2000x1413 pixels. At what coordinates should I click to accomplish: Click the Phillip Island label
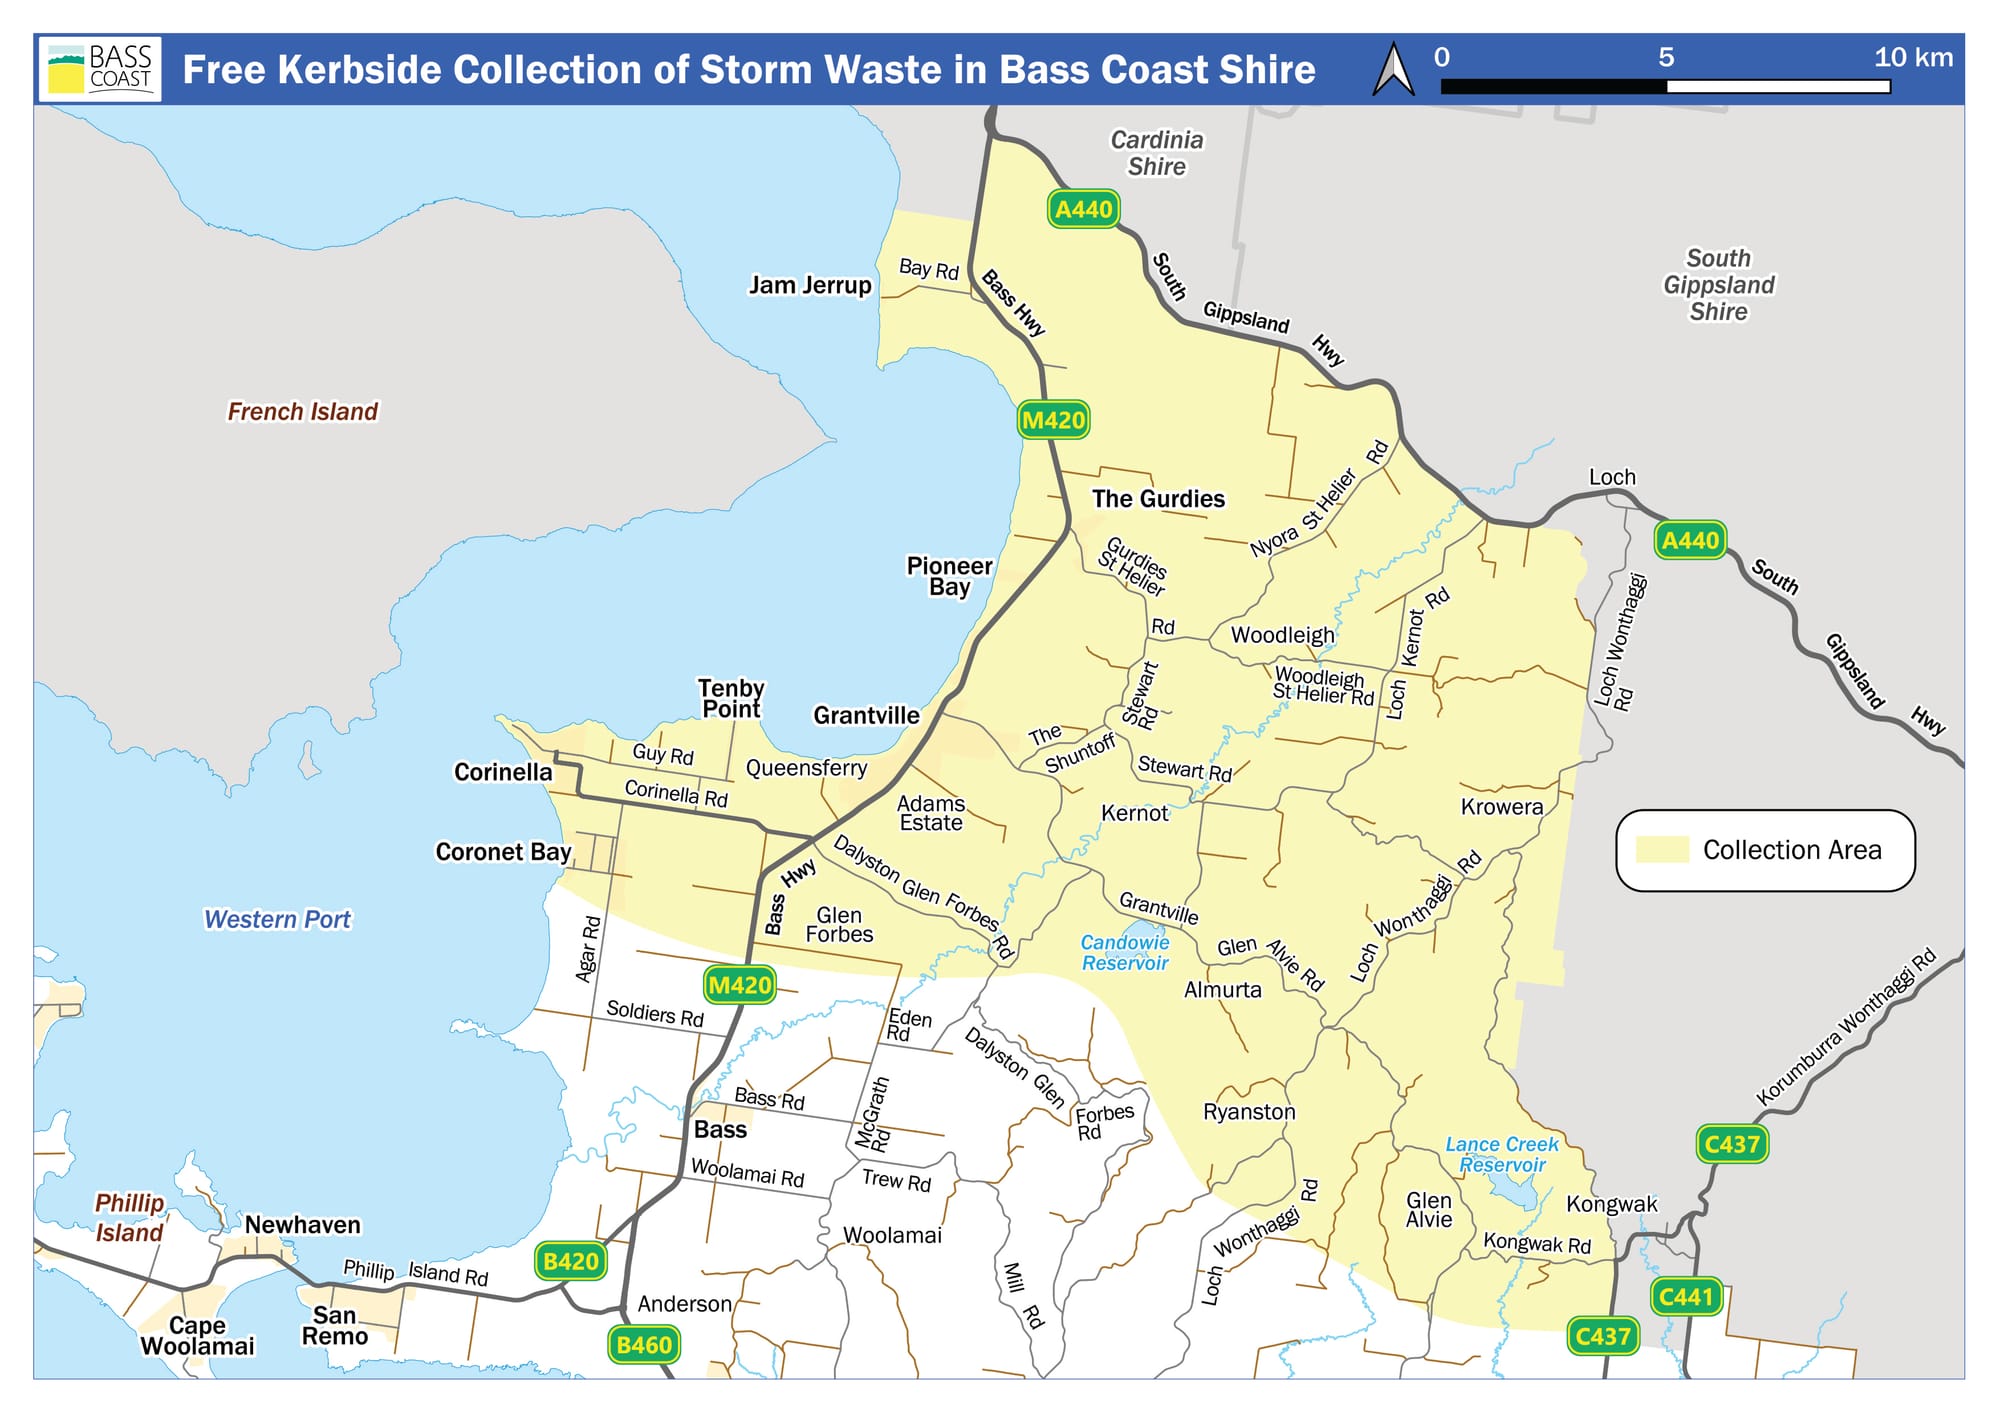[129, 1217]
